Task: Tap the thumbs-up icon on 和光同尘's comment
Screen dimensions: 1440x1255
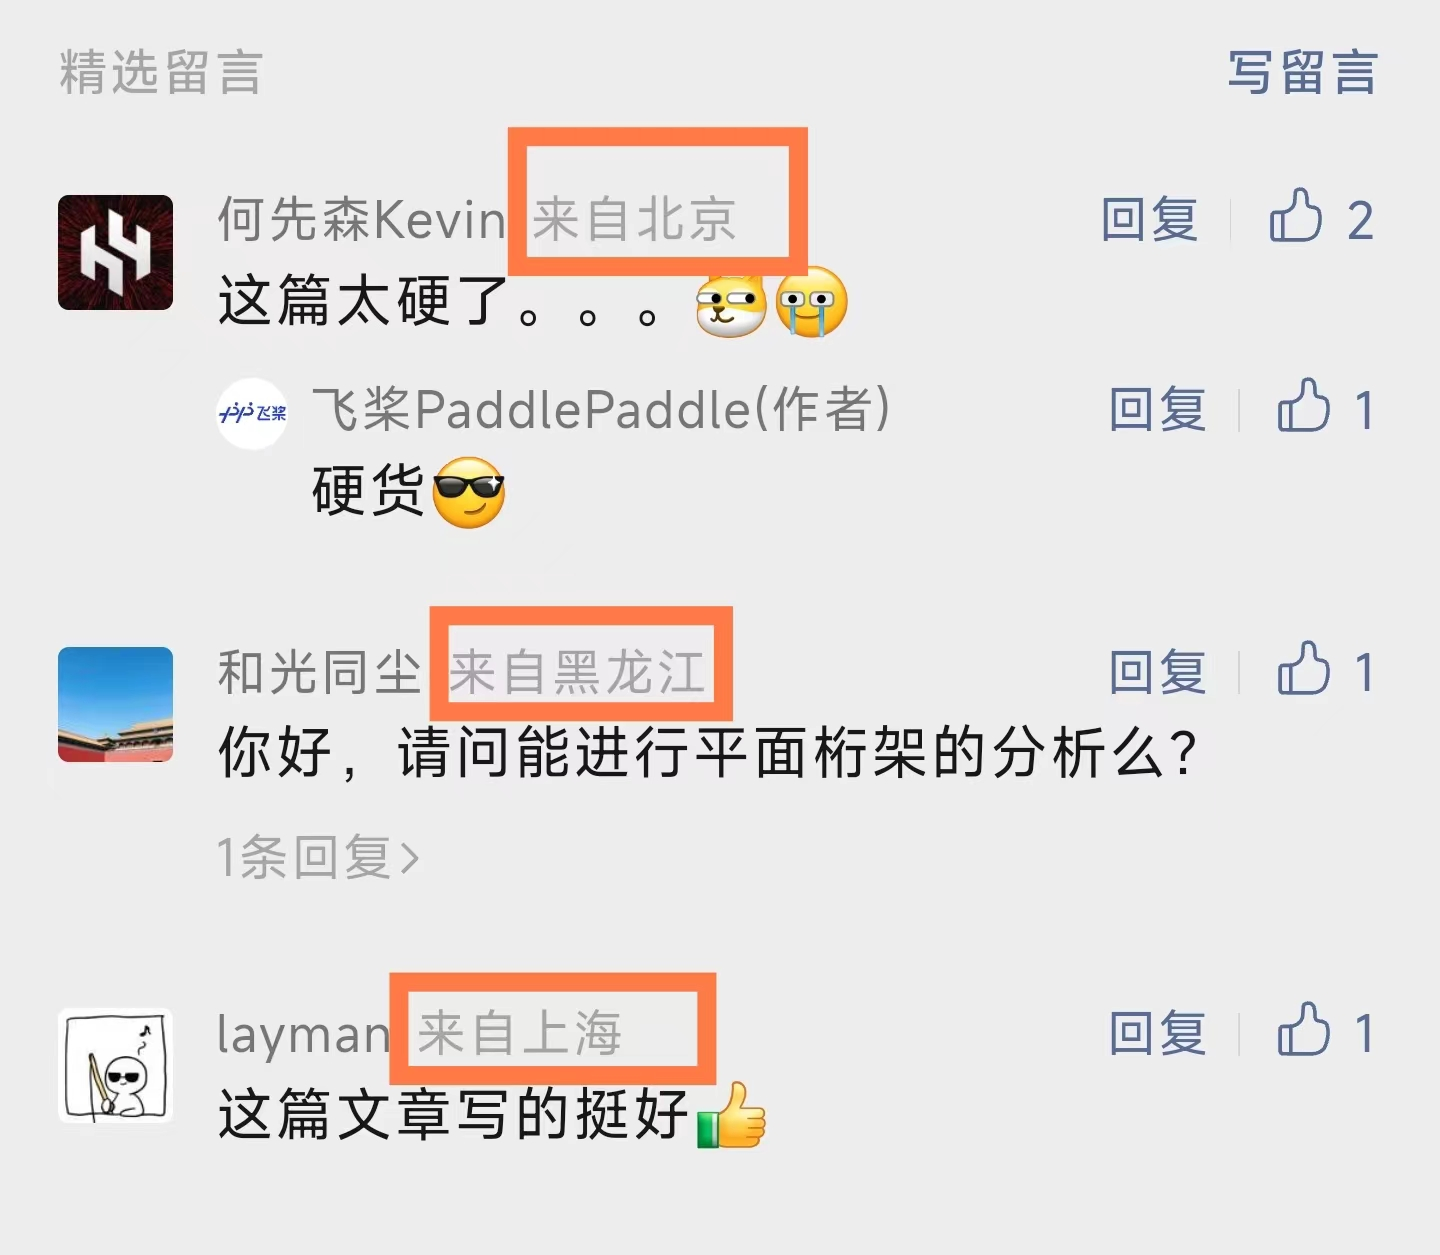Action: pyautogui.click(x=1304, y=668)
